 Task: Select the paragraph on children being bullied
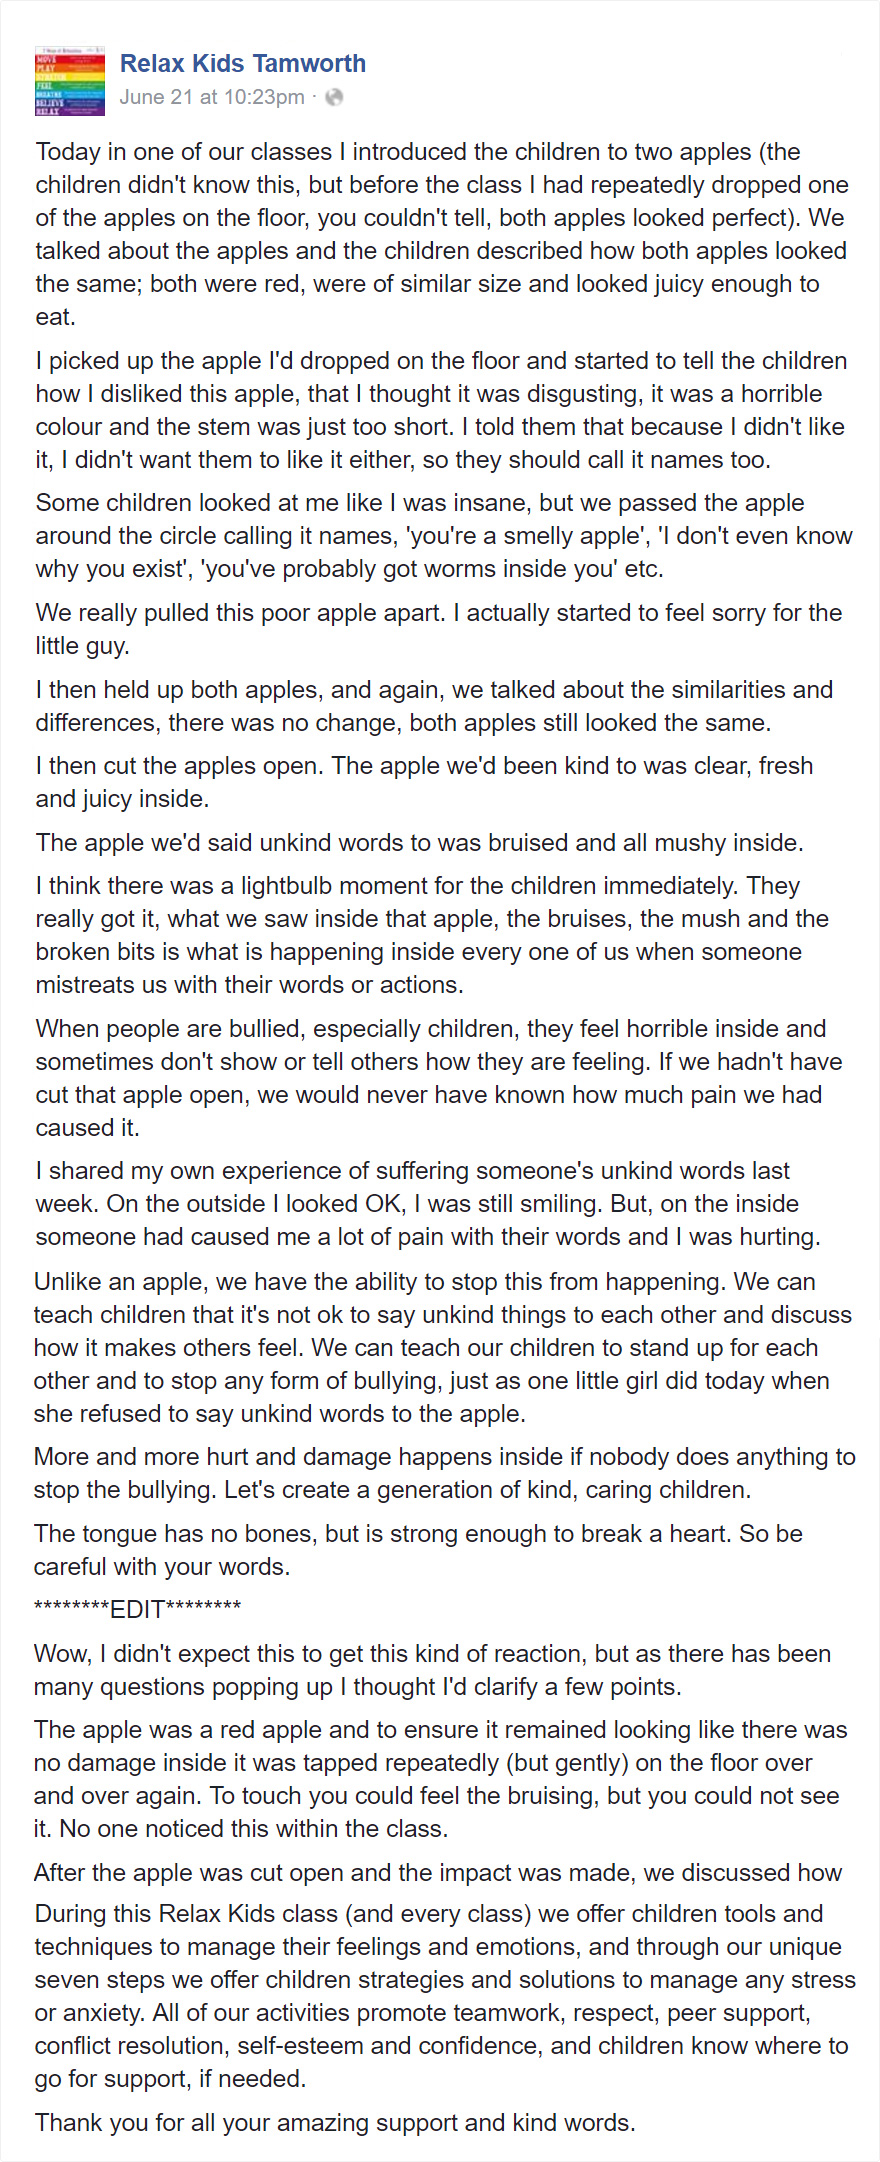coord(440,1077)
